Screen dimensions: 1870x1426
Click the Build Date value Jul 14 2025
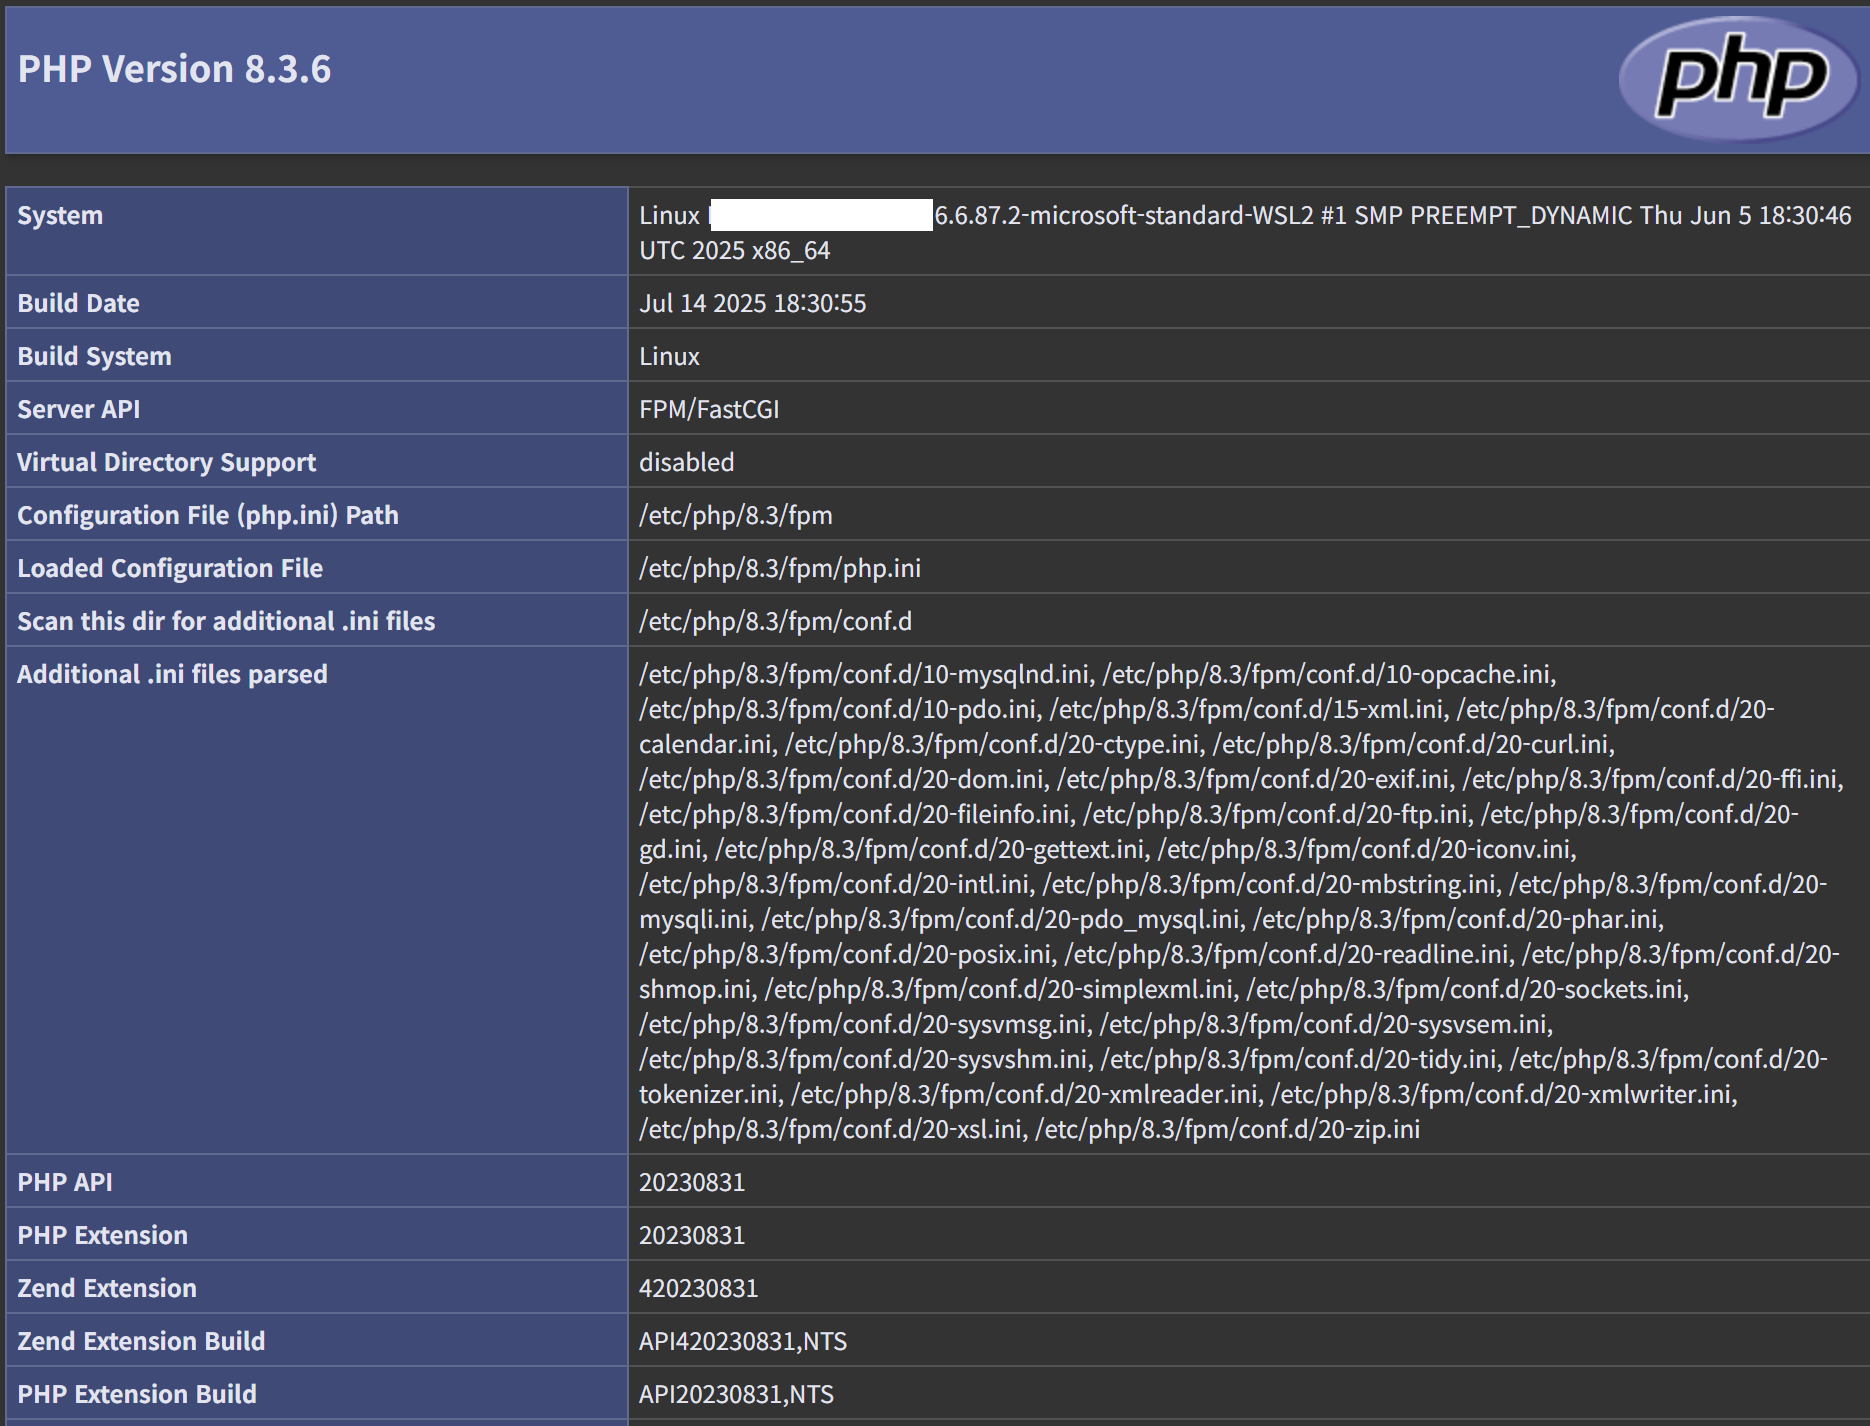(752, 303)
